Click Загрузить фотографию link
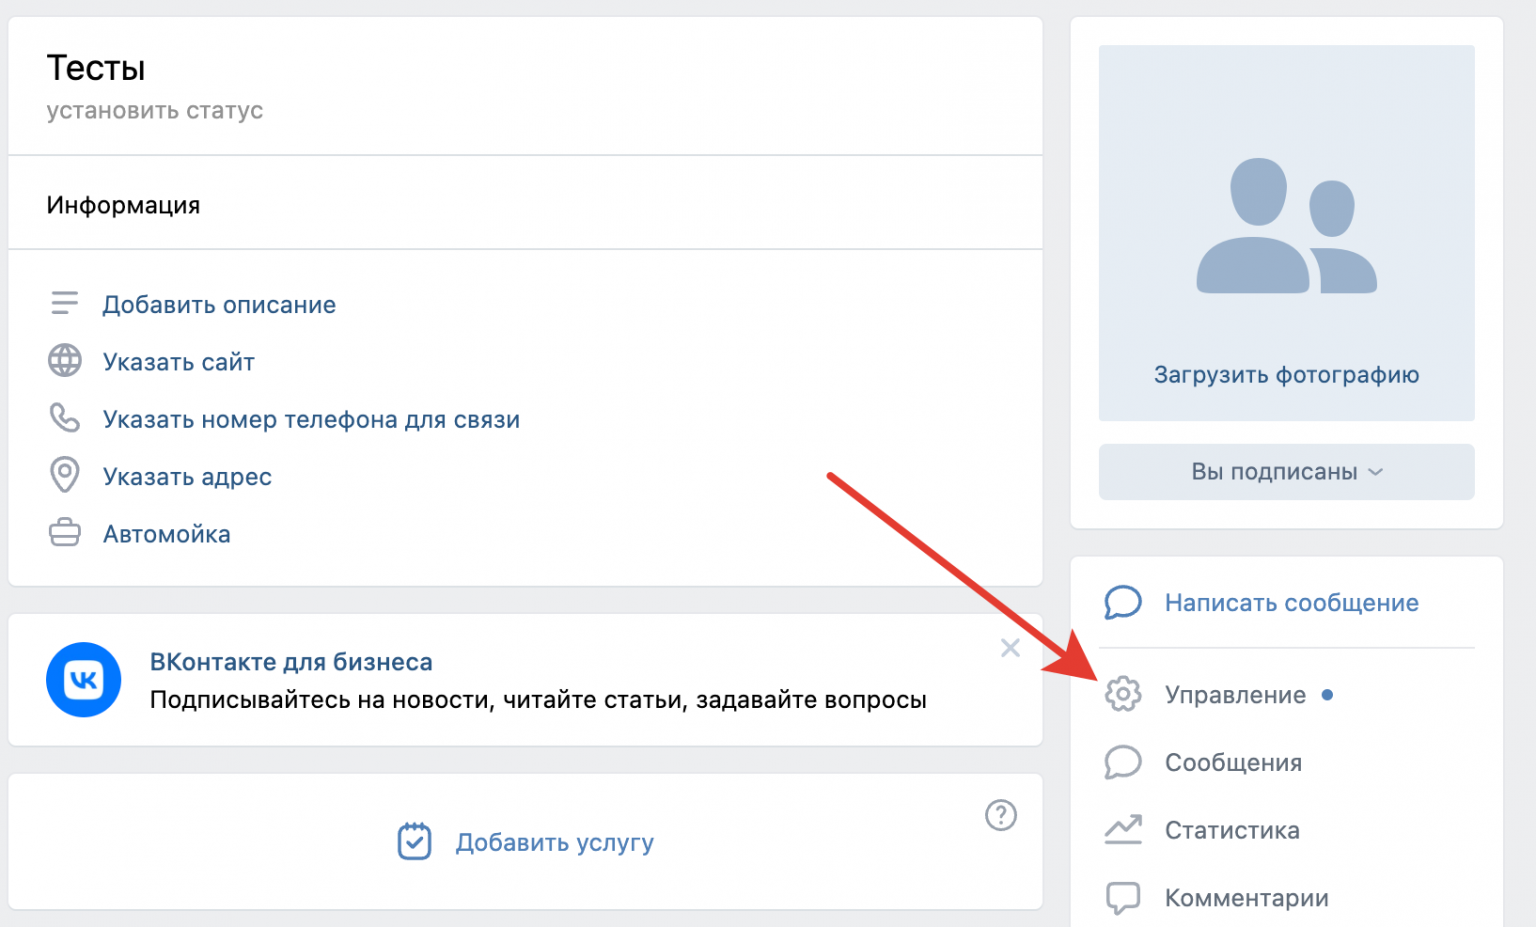 [1286, 375]
